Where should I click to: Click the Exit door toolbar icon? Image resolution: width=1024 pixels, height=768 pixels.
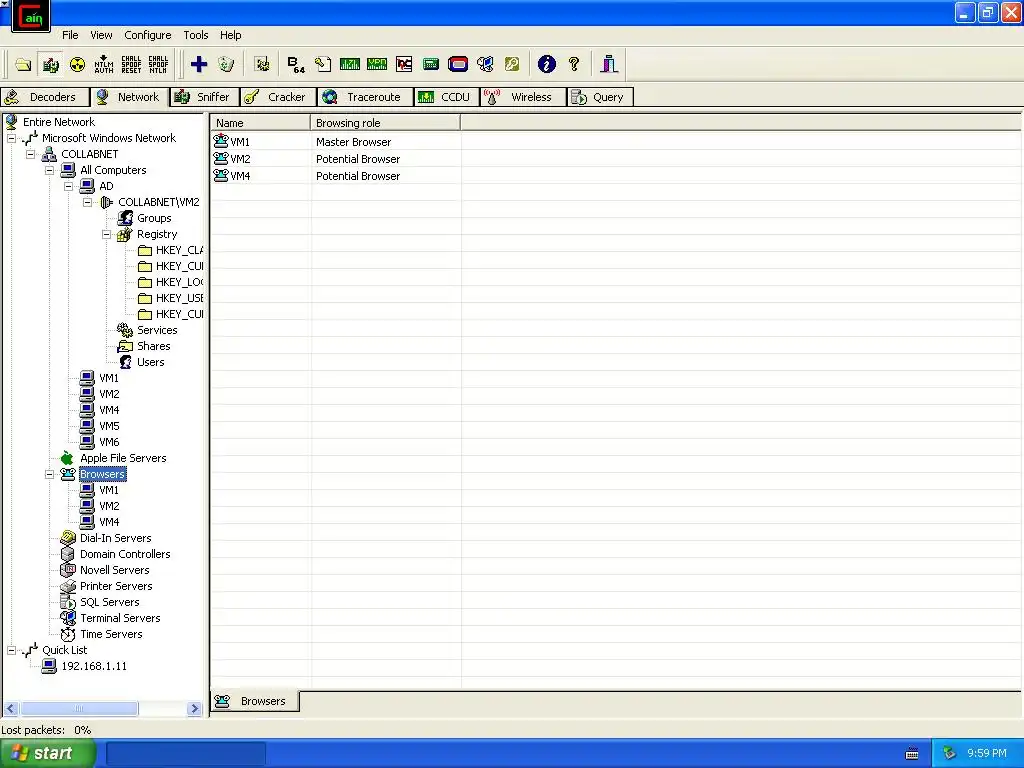coord(609,64)
